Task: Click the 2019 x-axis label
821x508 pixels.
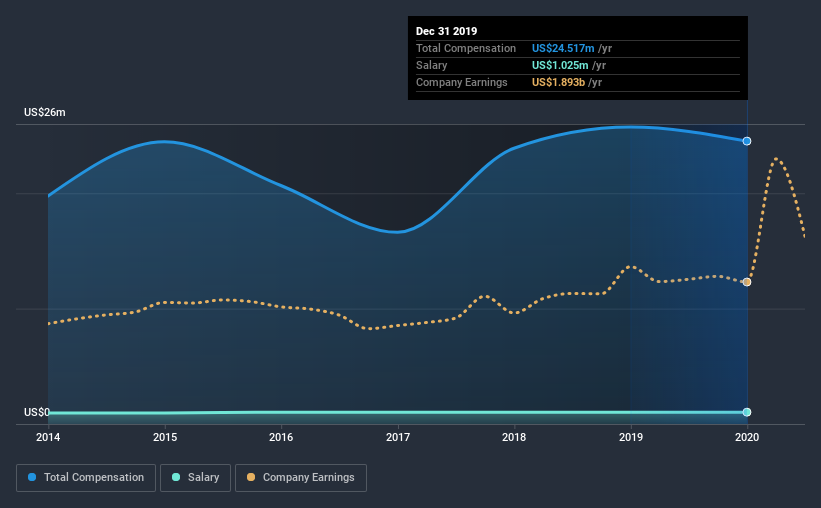Action: coord(631,437)
